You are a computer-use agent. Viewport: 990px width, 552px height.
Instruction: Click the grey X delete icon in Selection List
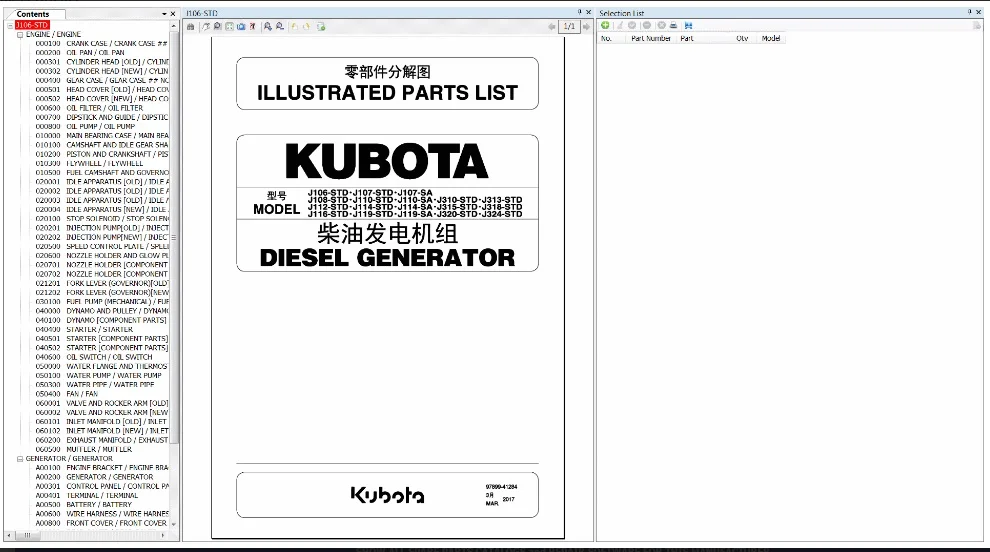point(661,25)
